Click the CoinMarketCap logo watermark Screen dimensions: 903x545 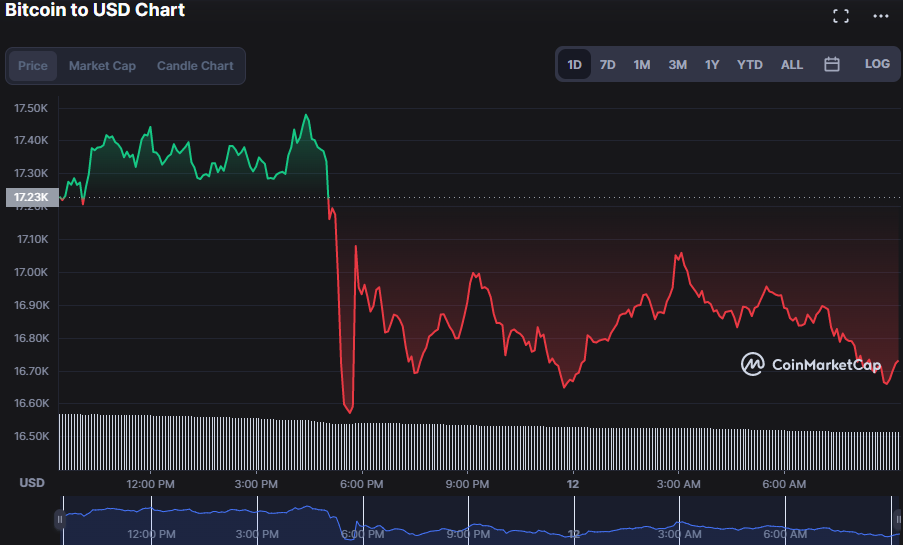(x=811, y=364)
